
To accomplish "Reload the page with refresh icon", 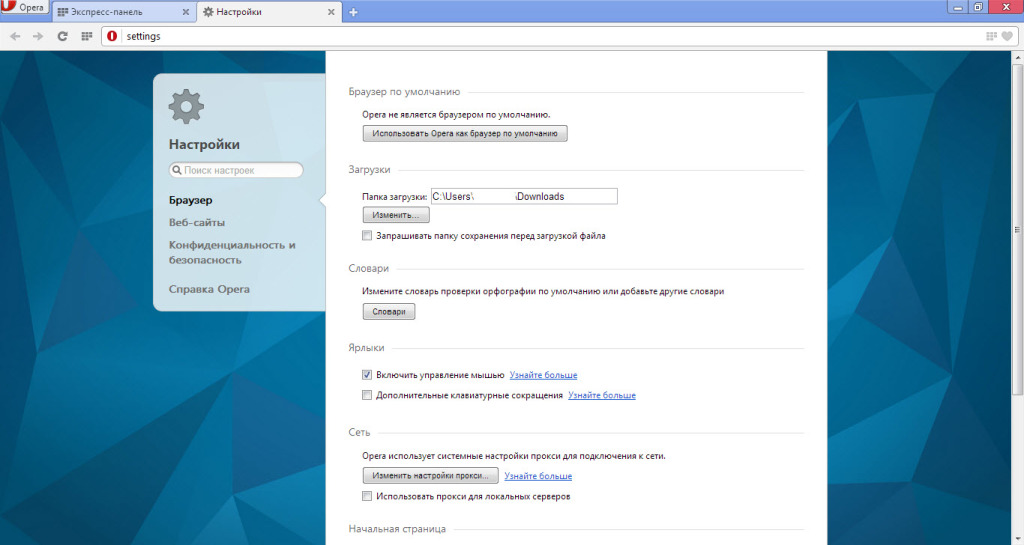I will tap(62, 37).
